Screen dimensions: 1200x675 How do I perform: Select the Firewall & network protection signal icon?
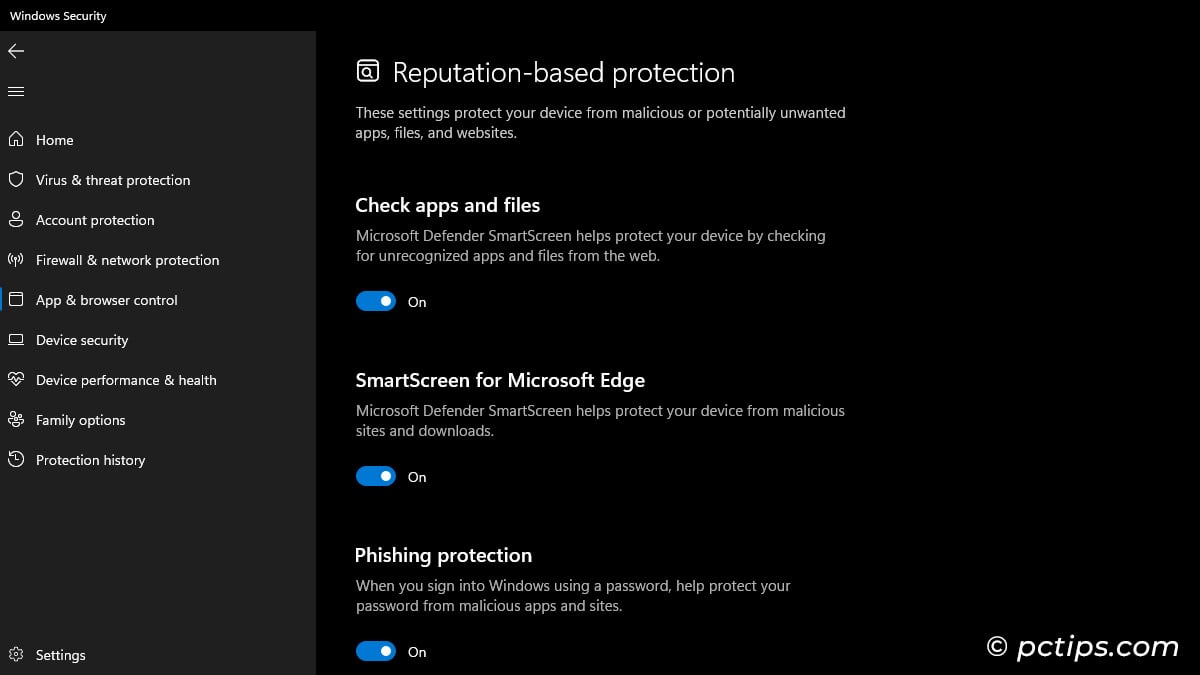[x=16, y=260]
